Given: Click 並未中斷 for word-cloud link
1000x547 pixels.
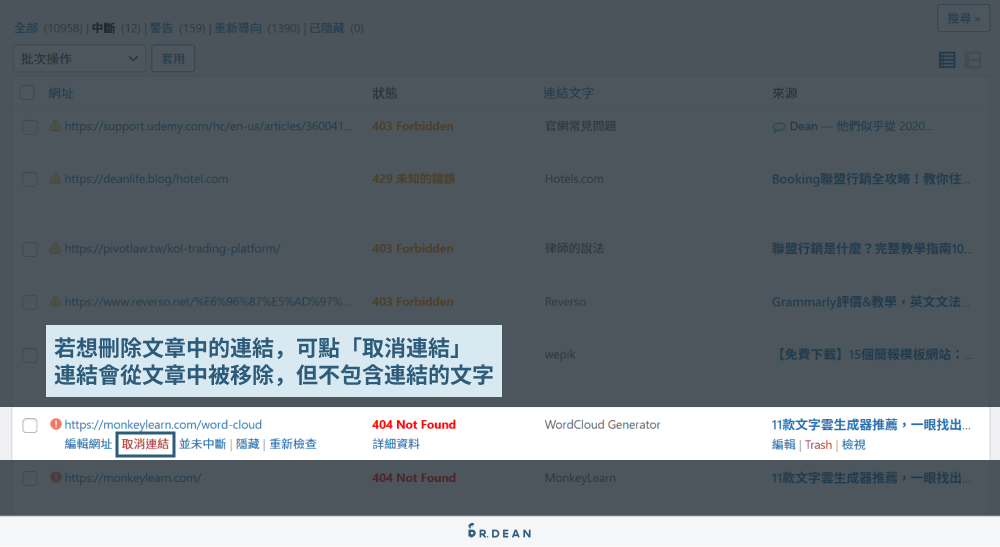Looking at the screenshot, I should 202,444.
